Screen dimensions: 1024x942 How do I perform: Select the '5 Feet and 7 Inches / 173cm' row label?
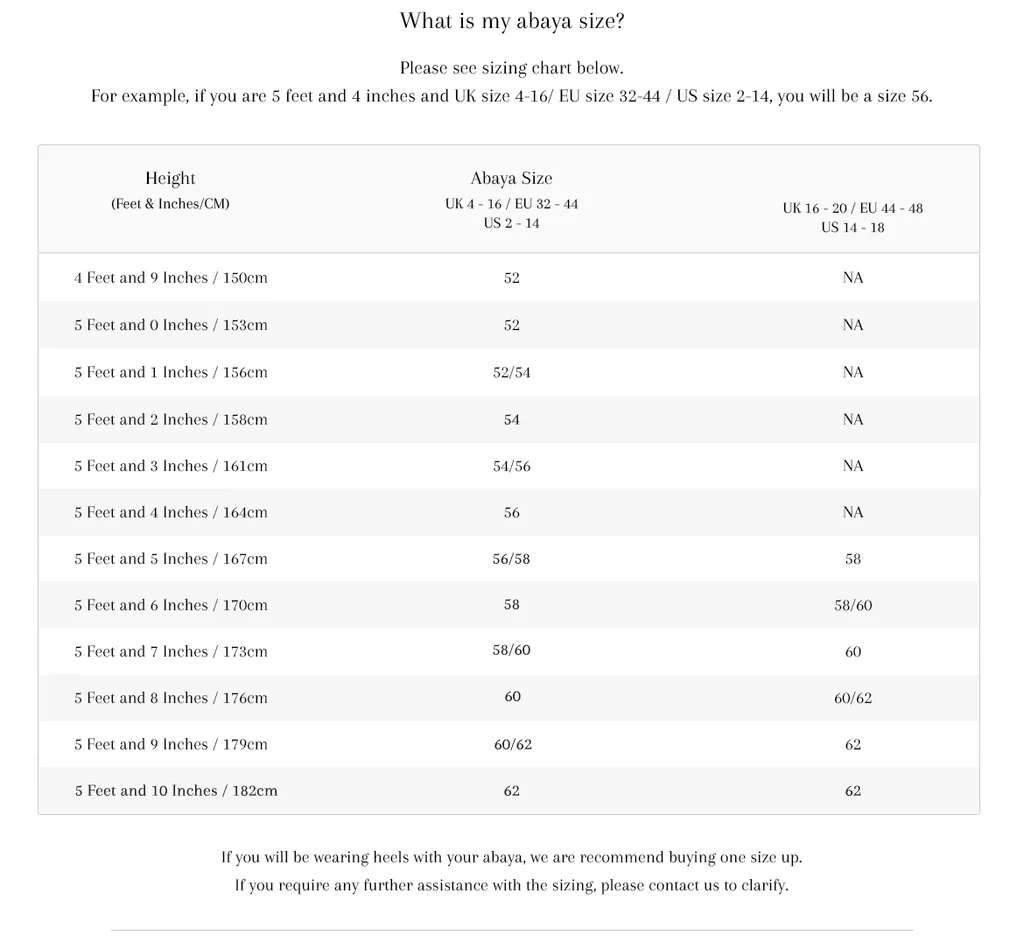[x=171, y=651]
